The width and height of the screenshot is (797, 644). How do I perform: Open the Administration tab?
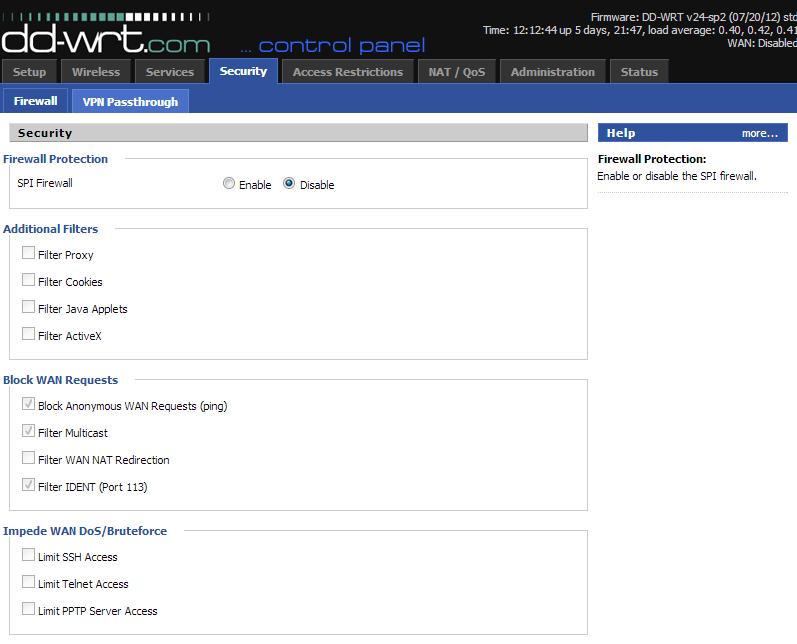(x=552, y=72)
